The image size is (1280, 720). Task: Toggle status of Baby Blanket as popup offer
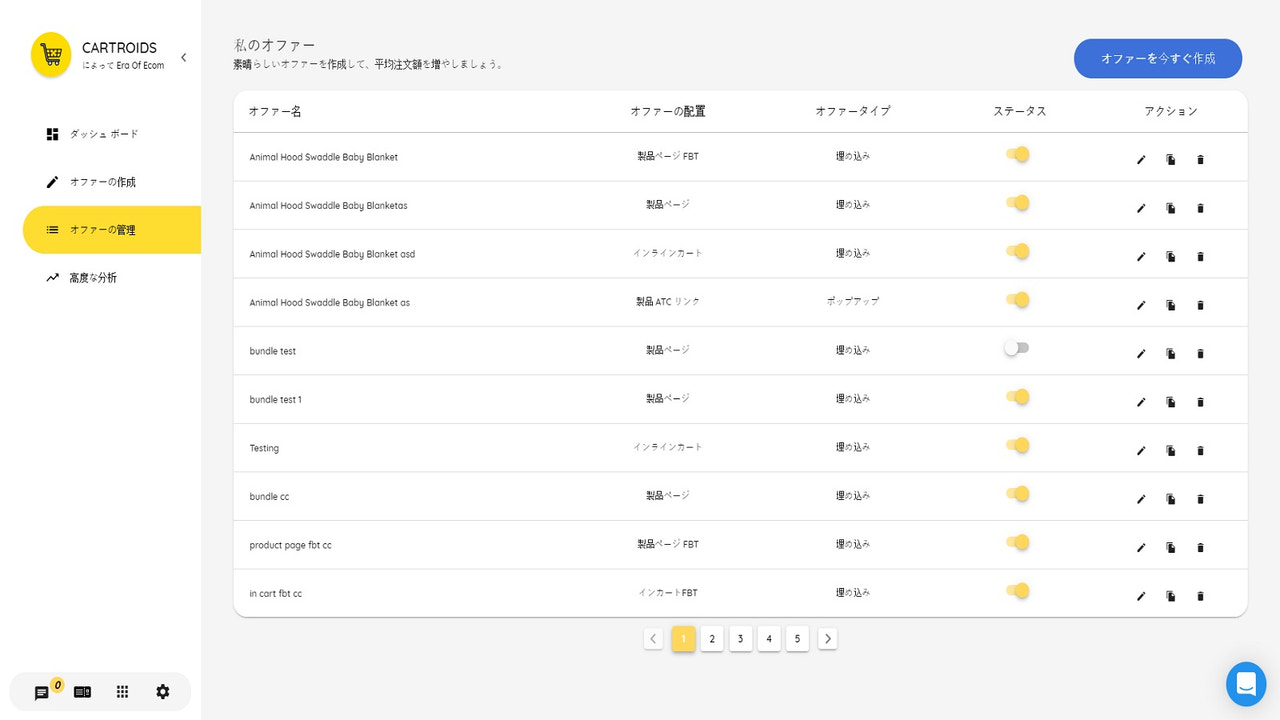click(x=1018, y=299)
